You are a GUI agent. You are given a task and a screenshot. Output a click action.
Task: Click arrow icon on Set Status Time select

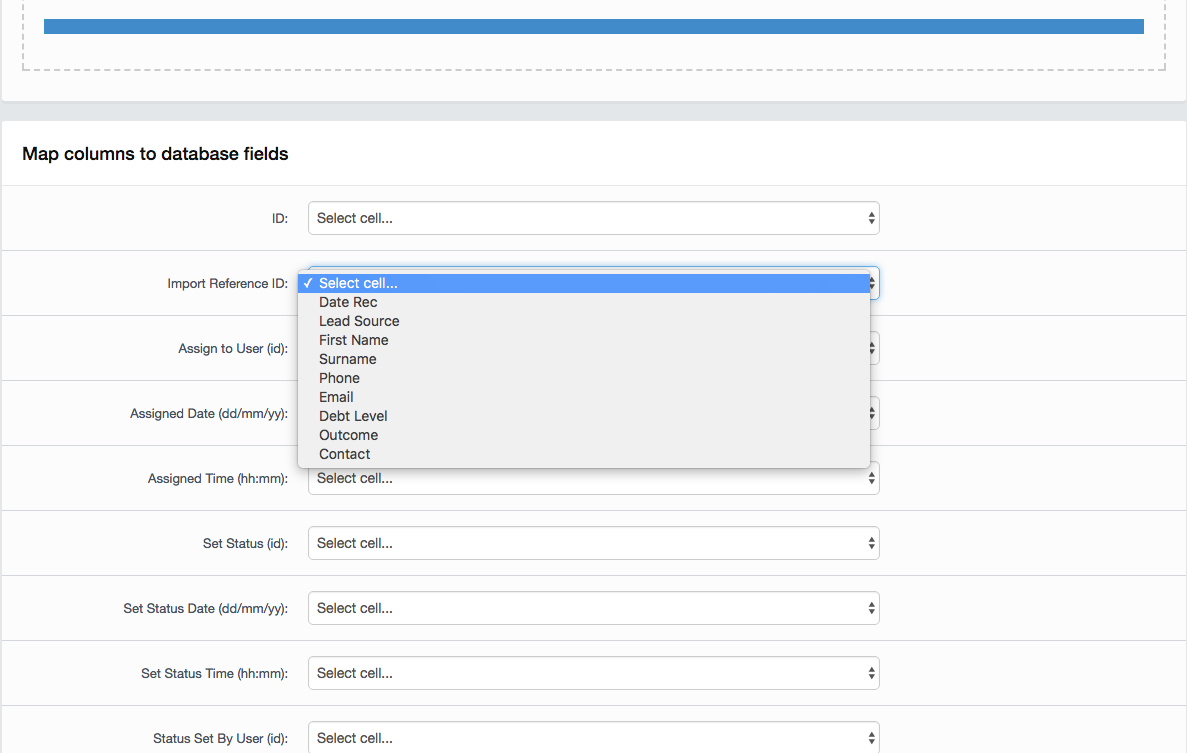pyautogui.click(x=871, y=673)
